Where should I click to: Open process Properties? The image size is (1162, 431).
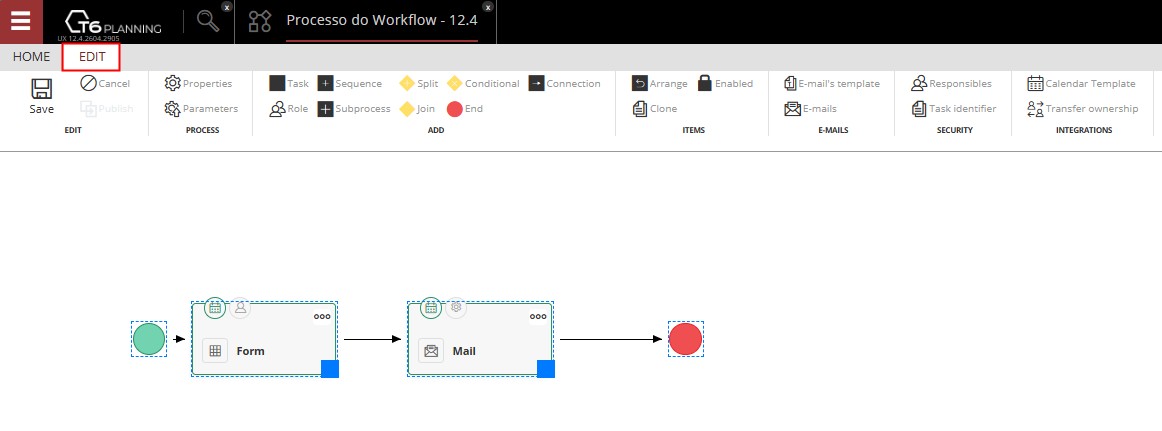tap(199, 84)
